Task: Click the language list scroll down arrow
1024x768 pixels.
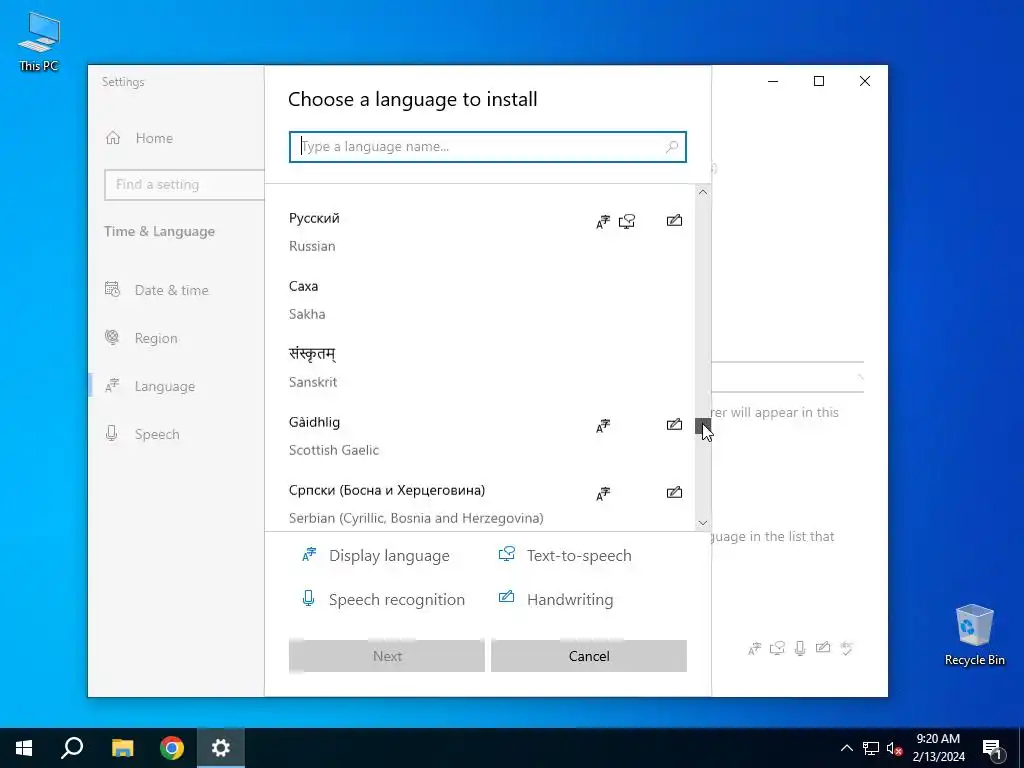Action: click(x=703, y=522)
